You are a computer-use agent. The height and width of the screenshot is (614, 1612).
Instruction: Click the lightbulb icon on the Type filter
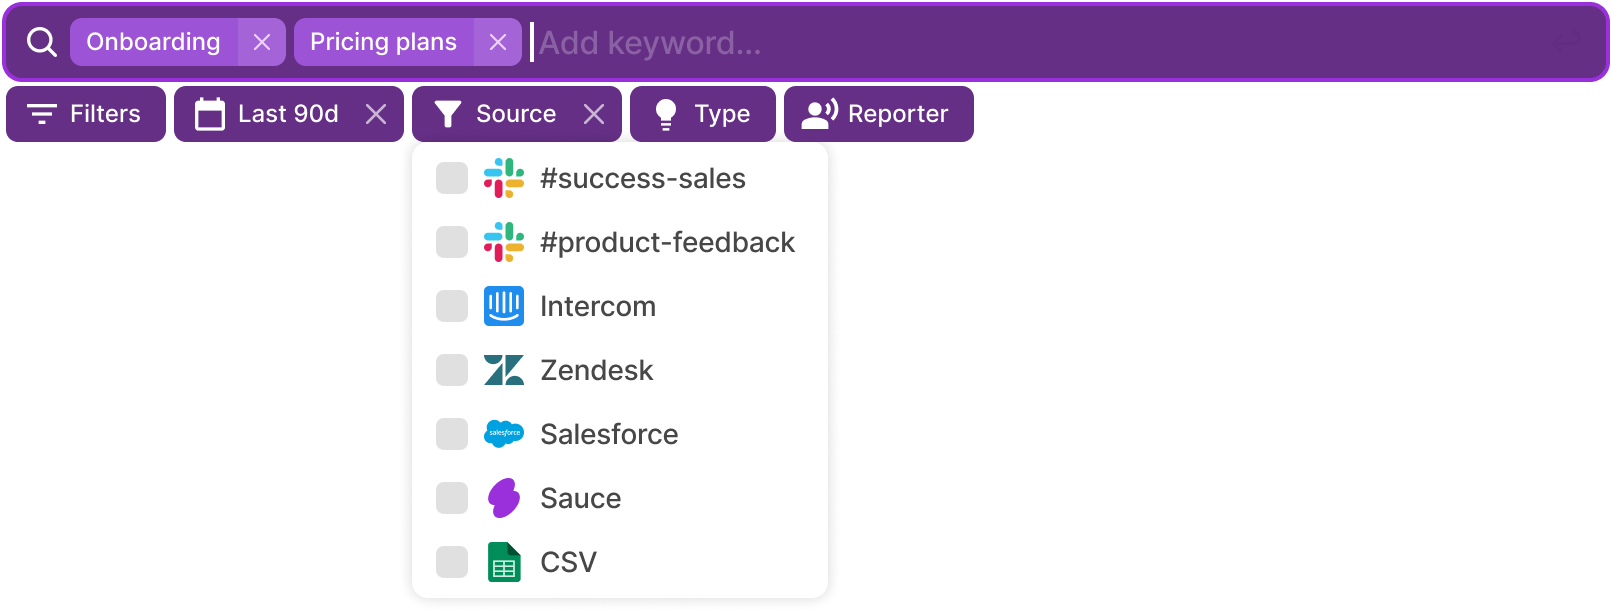[667, 113]
